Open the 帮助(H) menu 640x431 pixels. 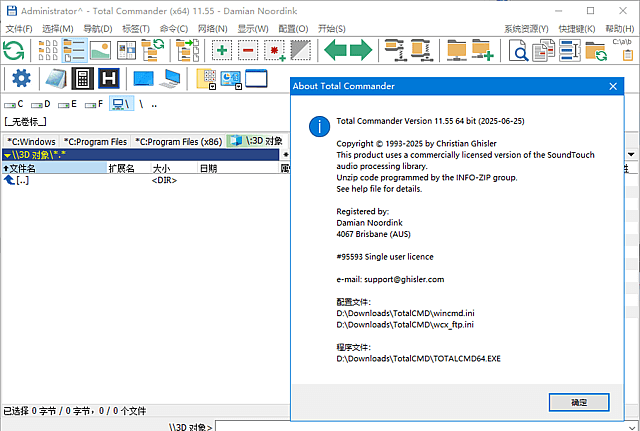click(620, 29)
